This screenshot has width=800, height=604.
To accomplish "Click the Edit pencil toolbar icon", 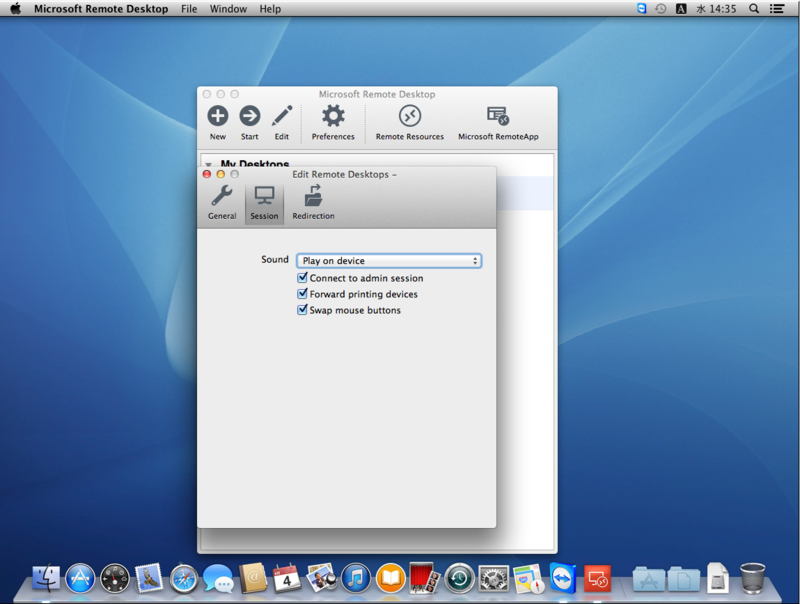I will (x=282, y=116).
